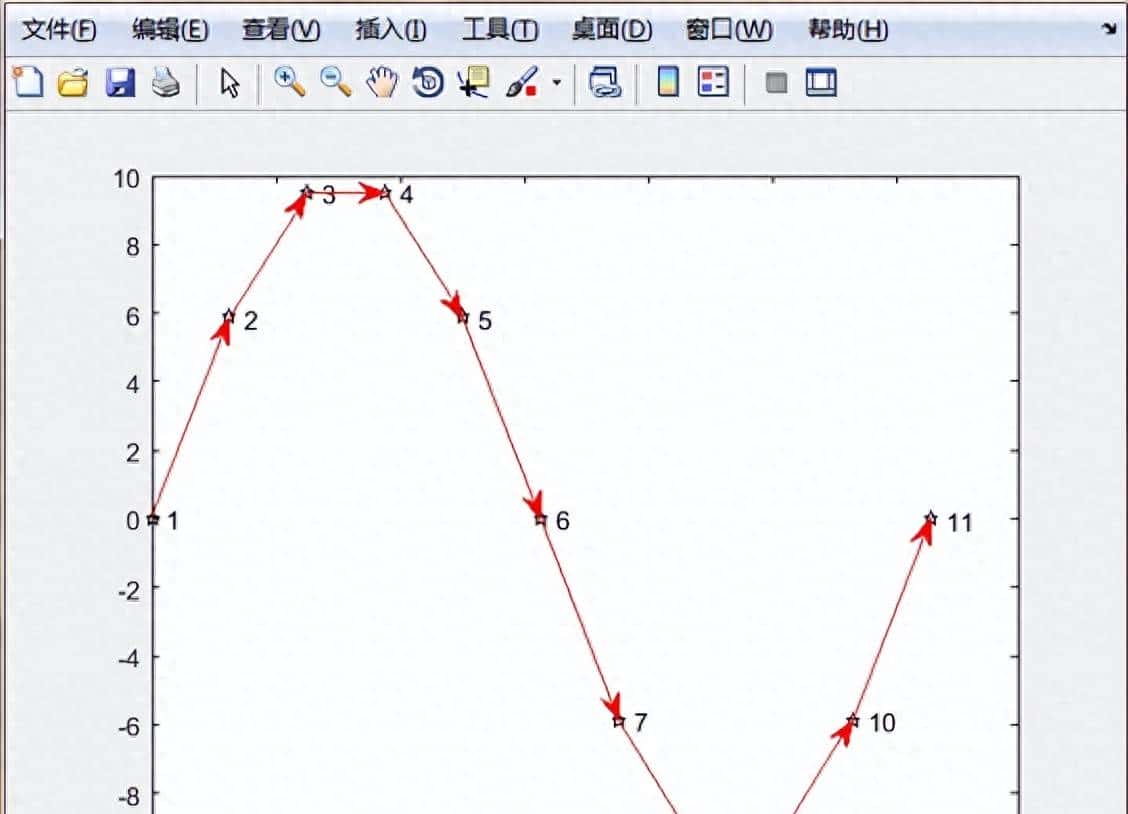Viewport: 1128px width, 814px height.
Task: Print the figure with the printer icon
Action: coord(165,83)
